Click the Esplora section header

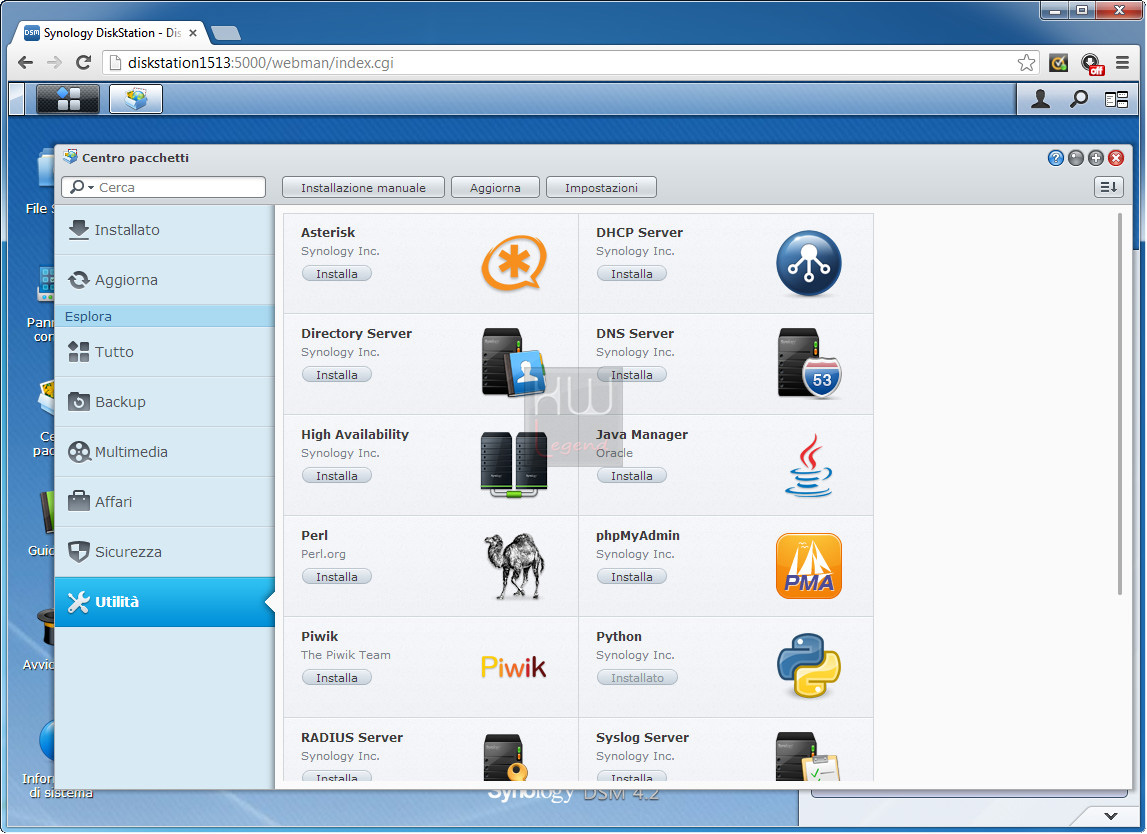coord(165,316)
